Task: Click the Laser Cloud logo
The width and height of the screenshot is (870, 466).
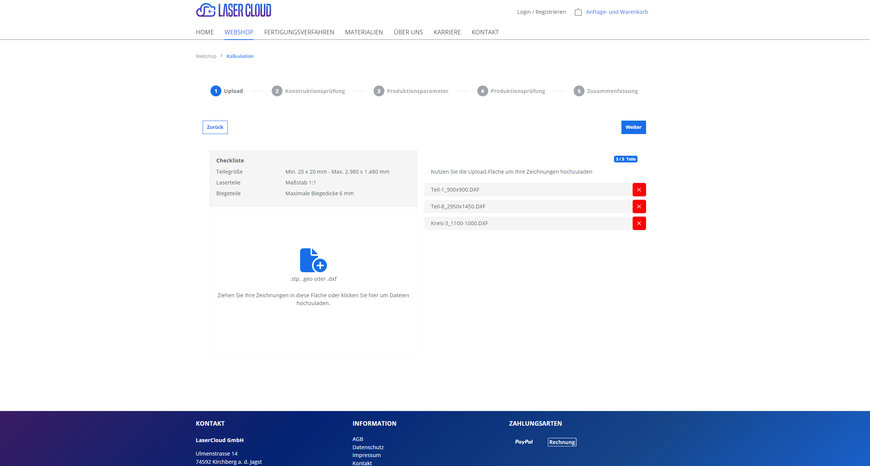Action: click(234, 10)
